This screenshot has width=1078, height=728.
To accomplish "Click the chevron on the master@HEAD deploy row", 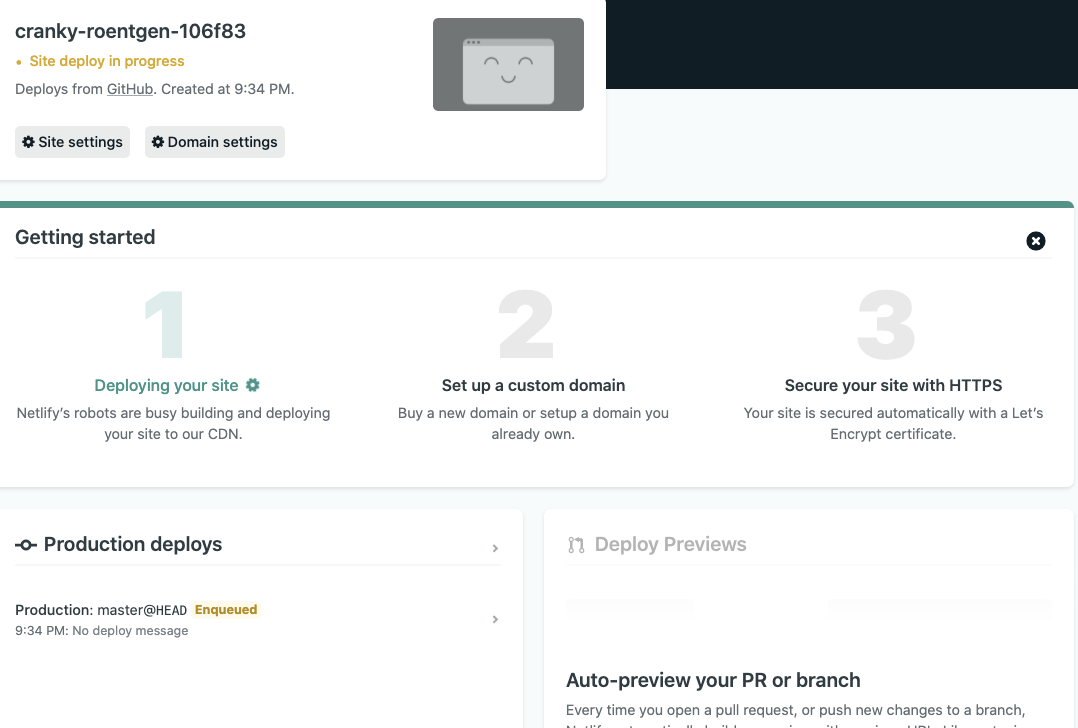I will coord(495,619).
